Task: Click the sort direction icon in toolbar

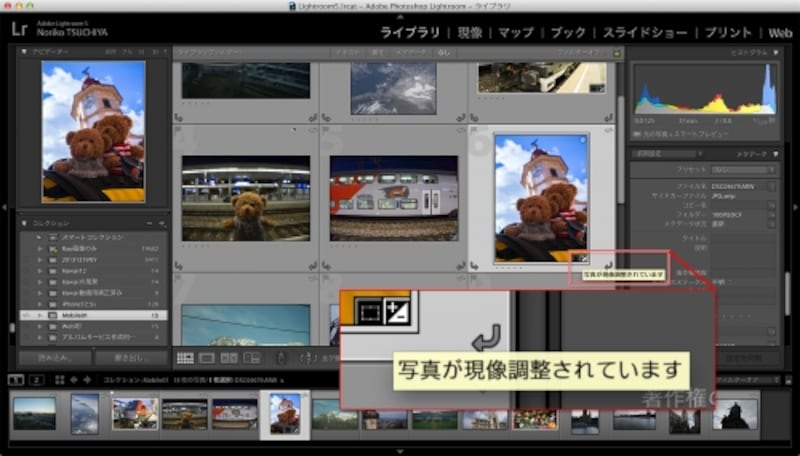Action: [308, 358]
